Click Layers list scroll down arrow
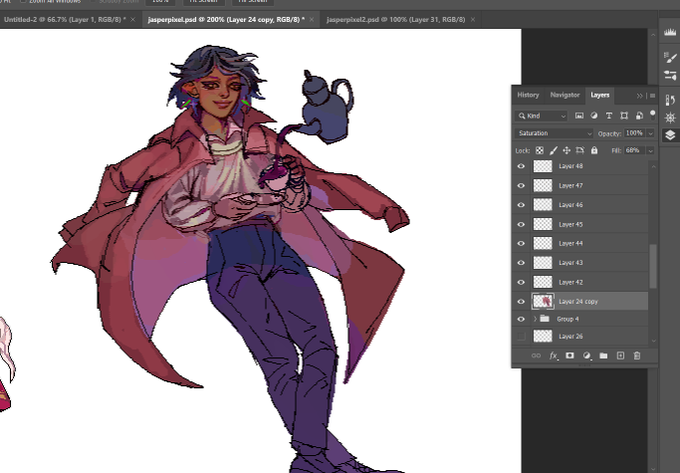The width and height of the screenshot is (680, 473). pos(653,341)
